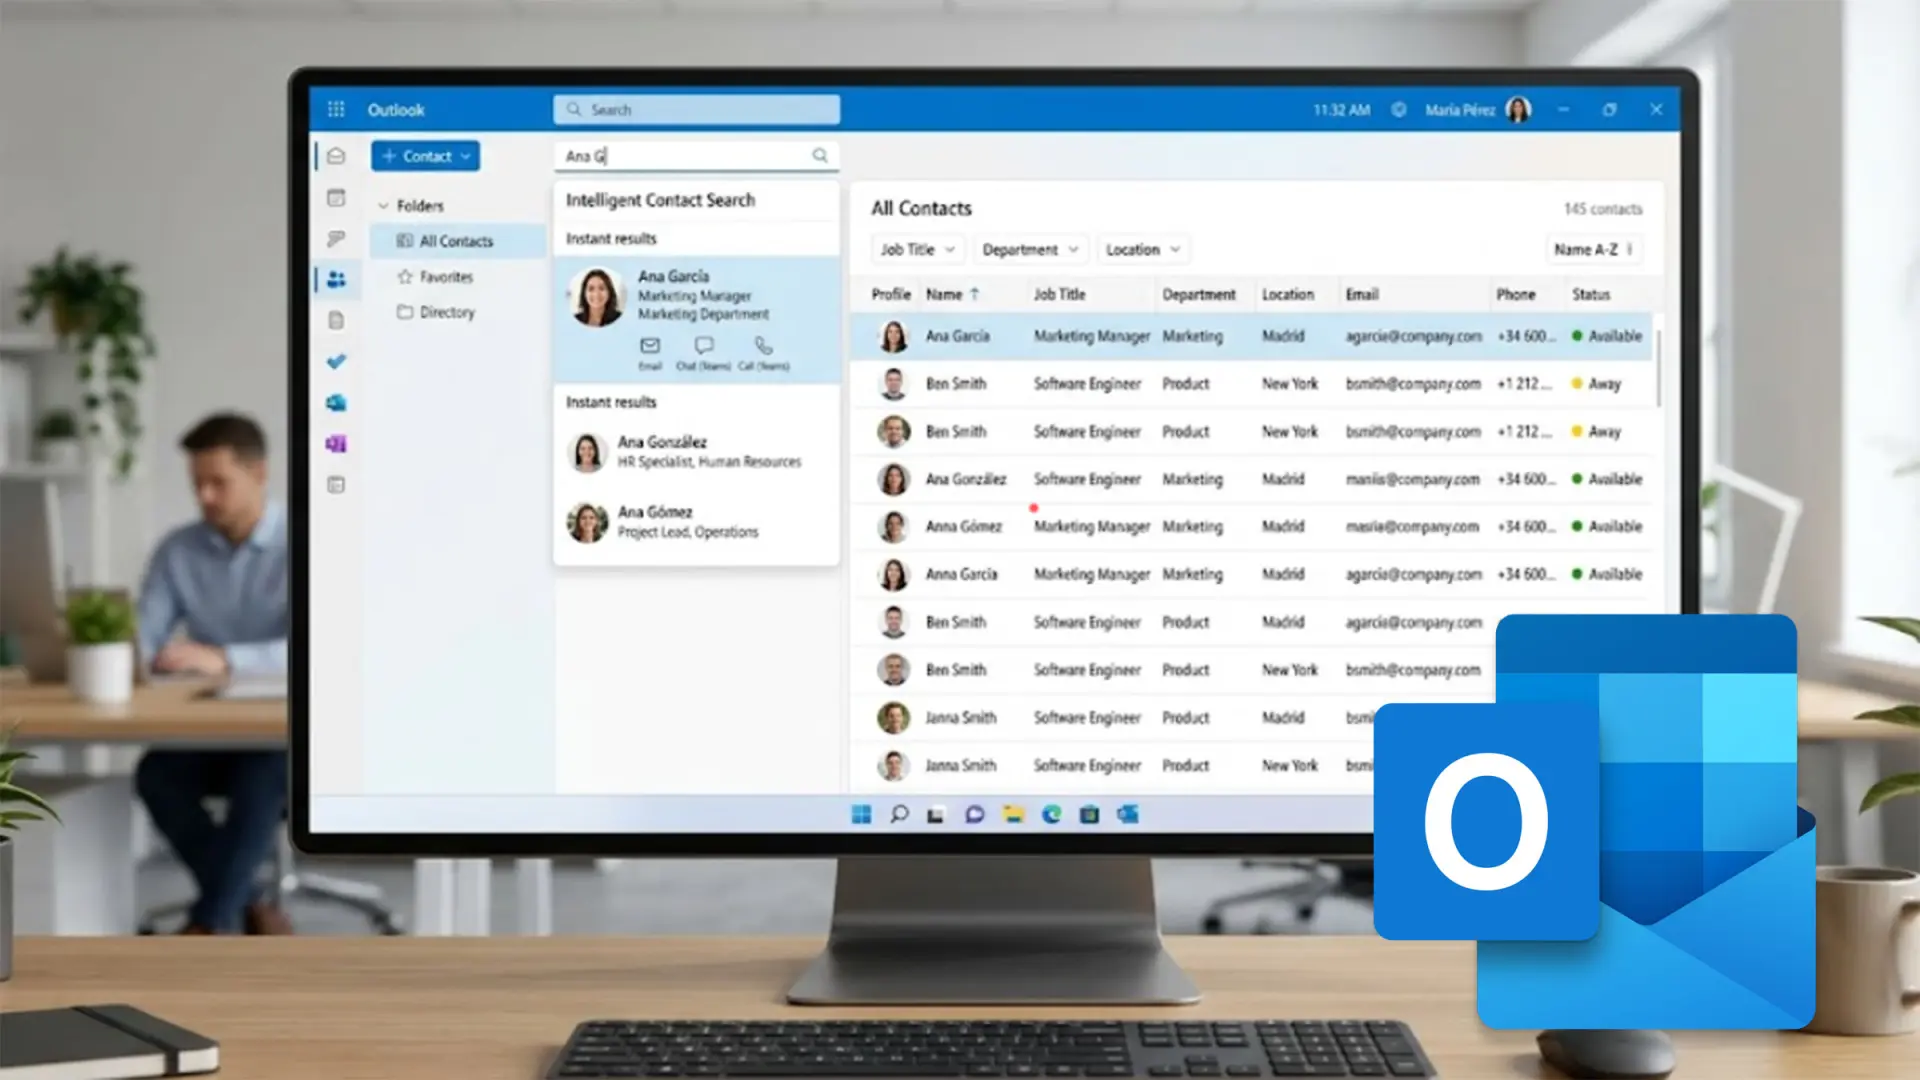Select the Favorites folder
This screenshot has width=1920, height=1080.
click(x=446, y=277)
